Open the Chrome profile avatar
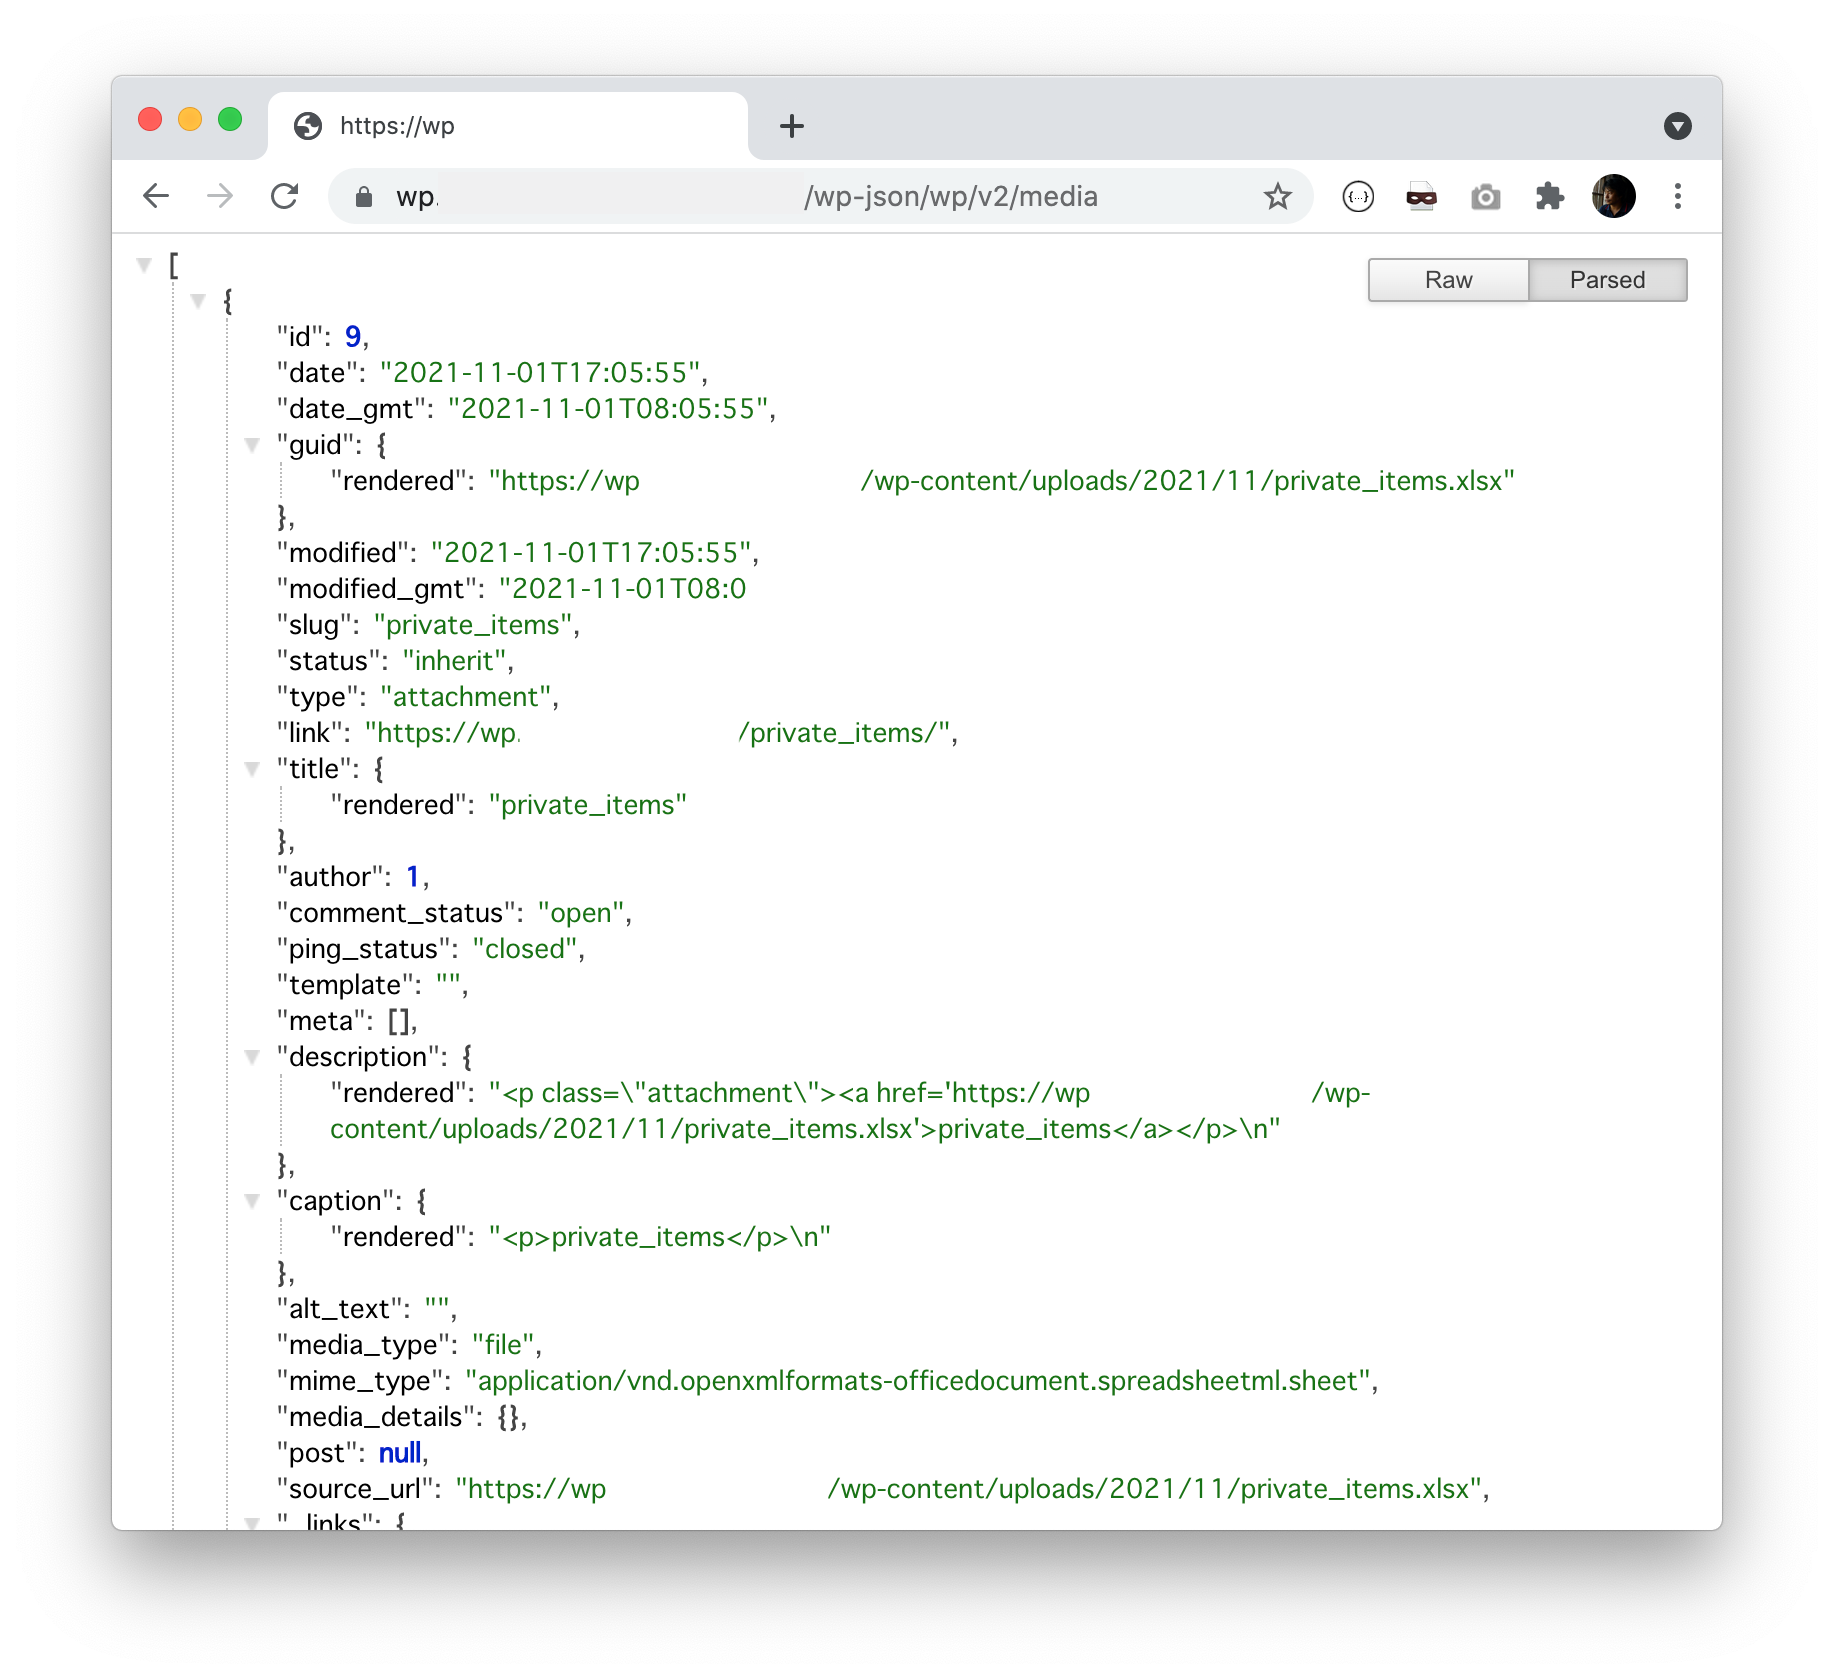Screen dimensions: 1834x1678 pos(1614,196)
